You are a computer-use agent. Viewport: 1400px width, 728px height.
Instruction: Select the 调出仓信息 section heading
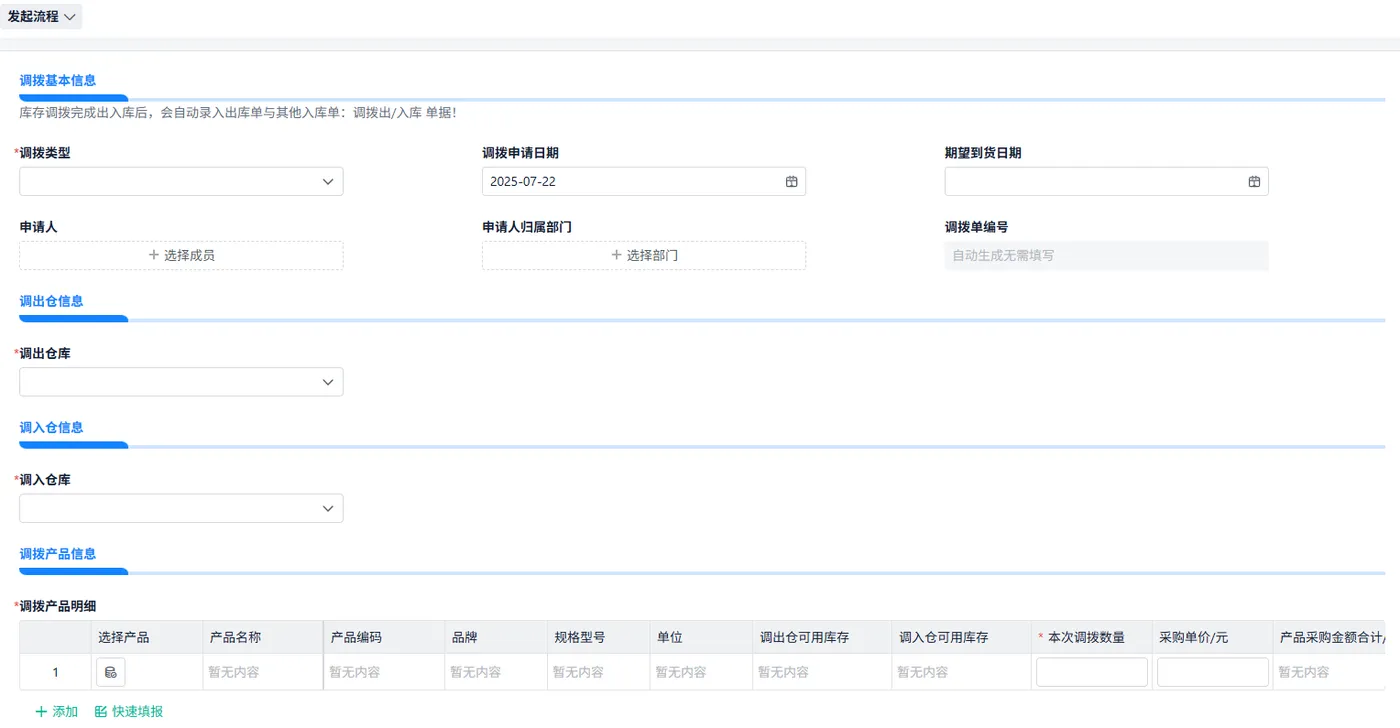tap(52, 301)
